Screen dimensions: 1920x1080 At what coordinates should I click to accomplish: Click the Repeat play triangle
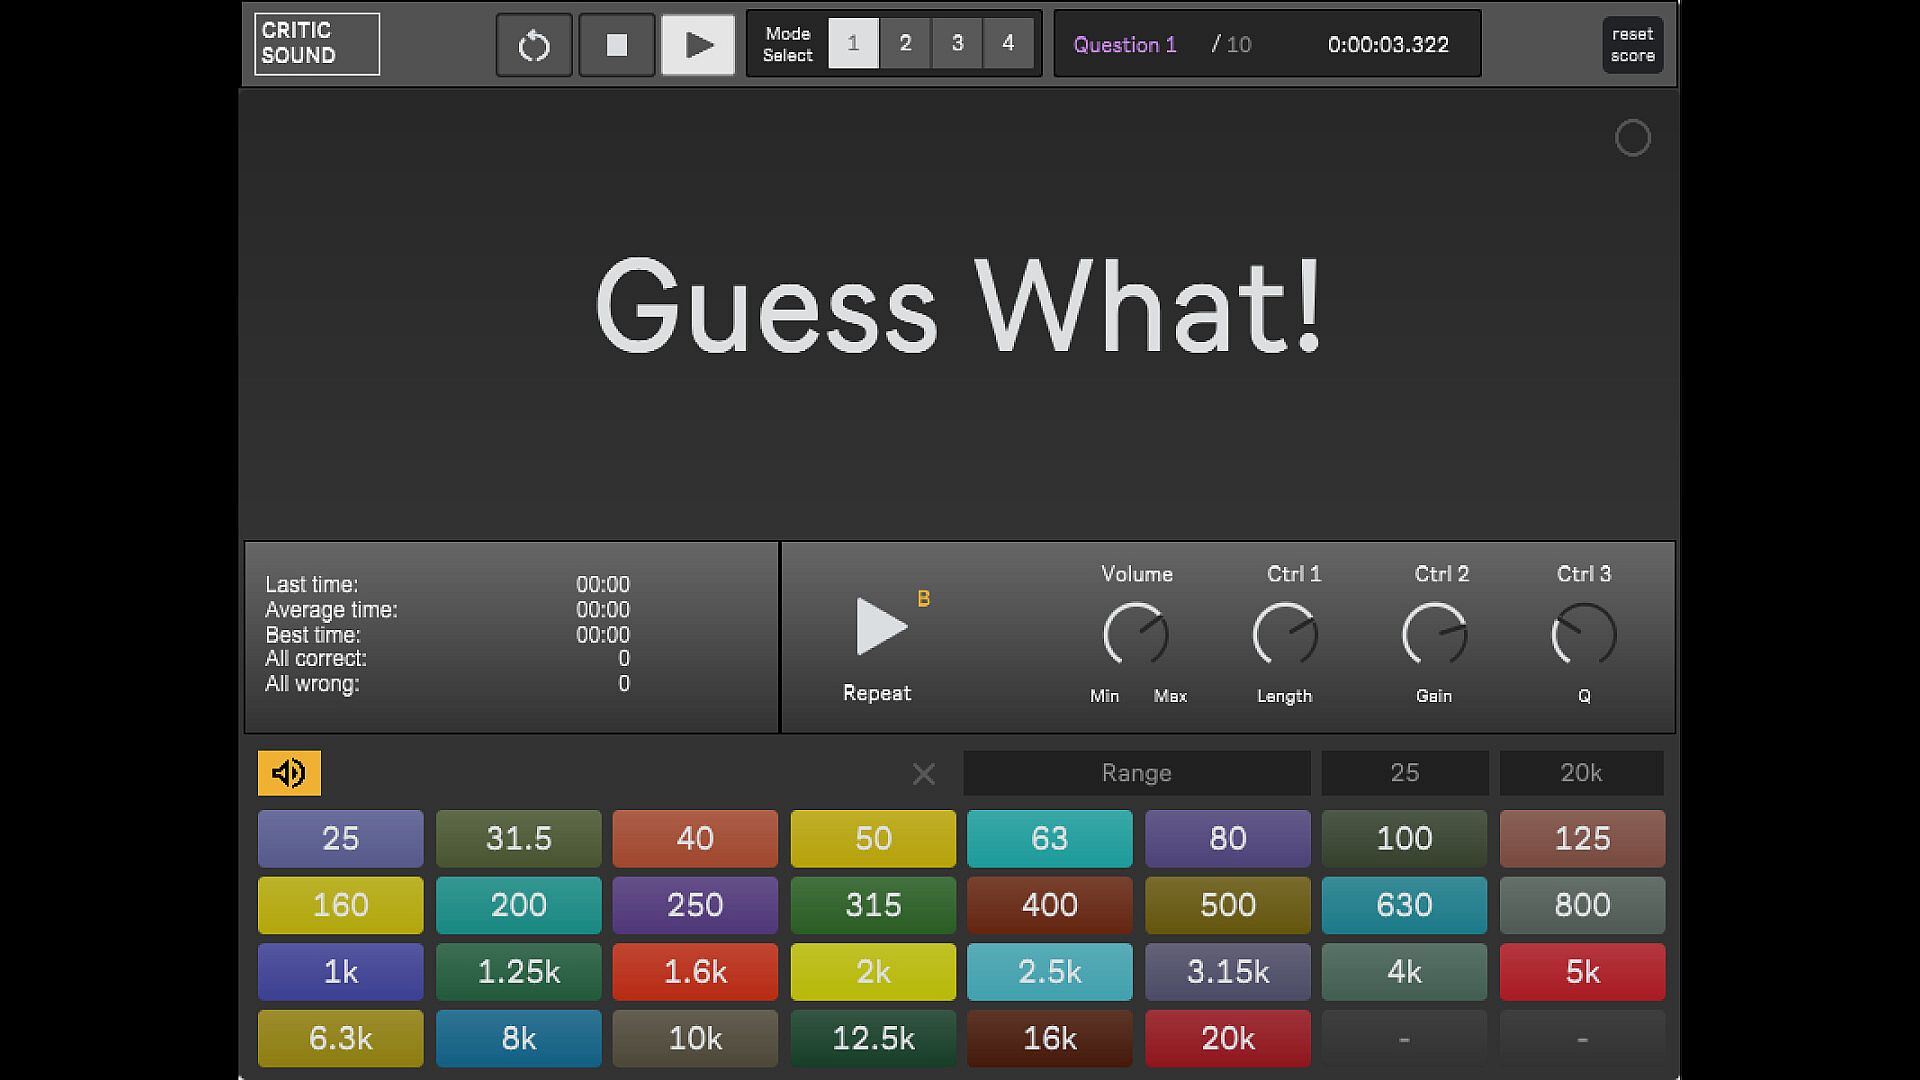880,628
